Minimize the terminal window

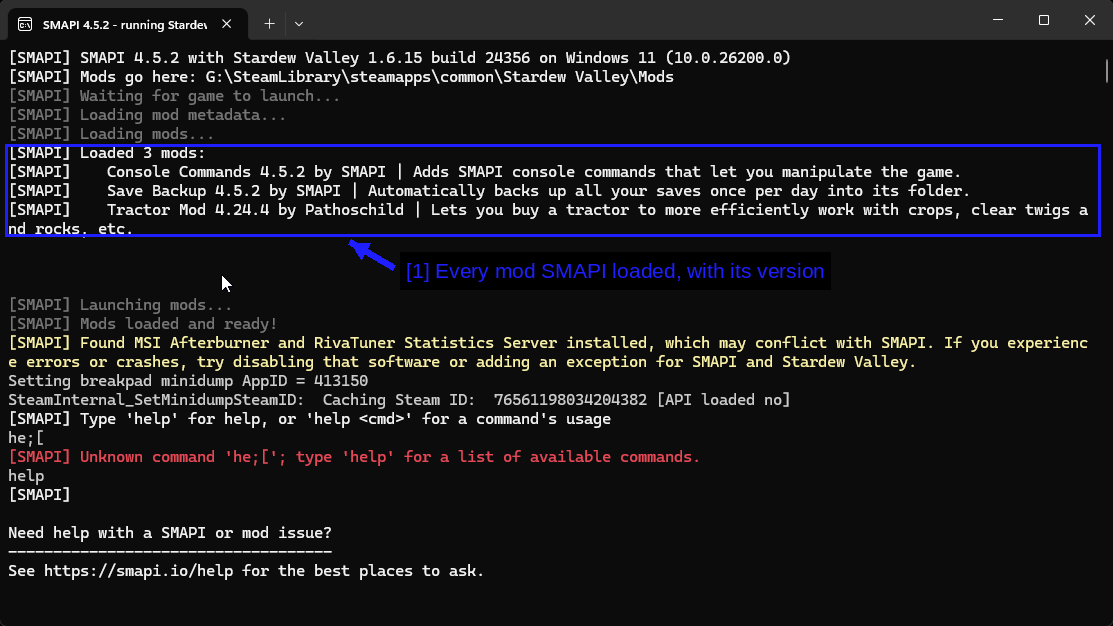click(x=998, y=20)
